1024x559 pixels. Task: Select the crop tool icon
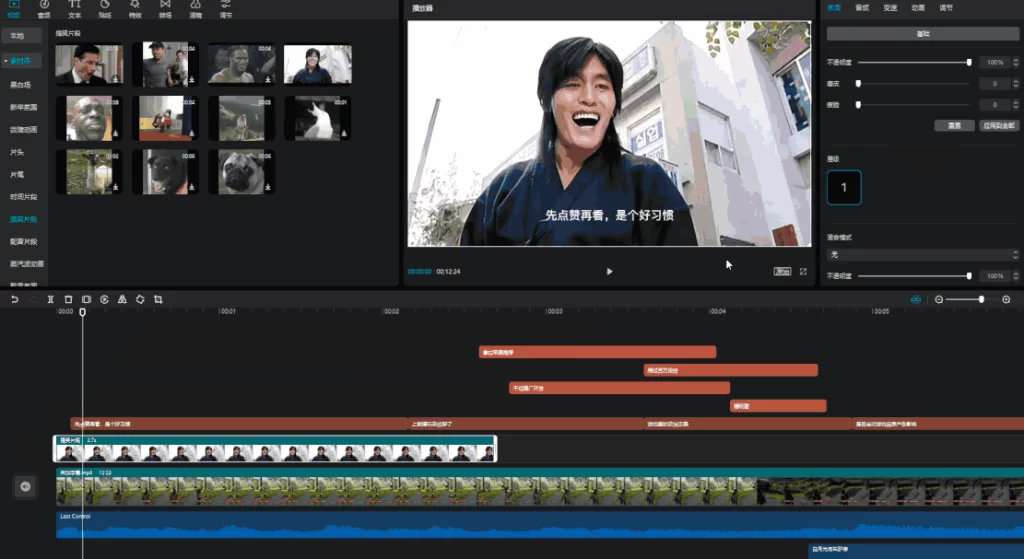[158, 299]
